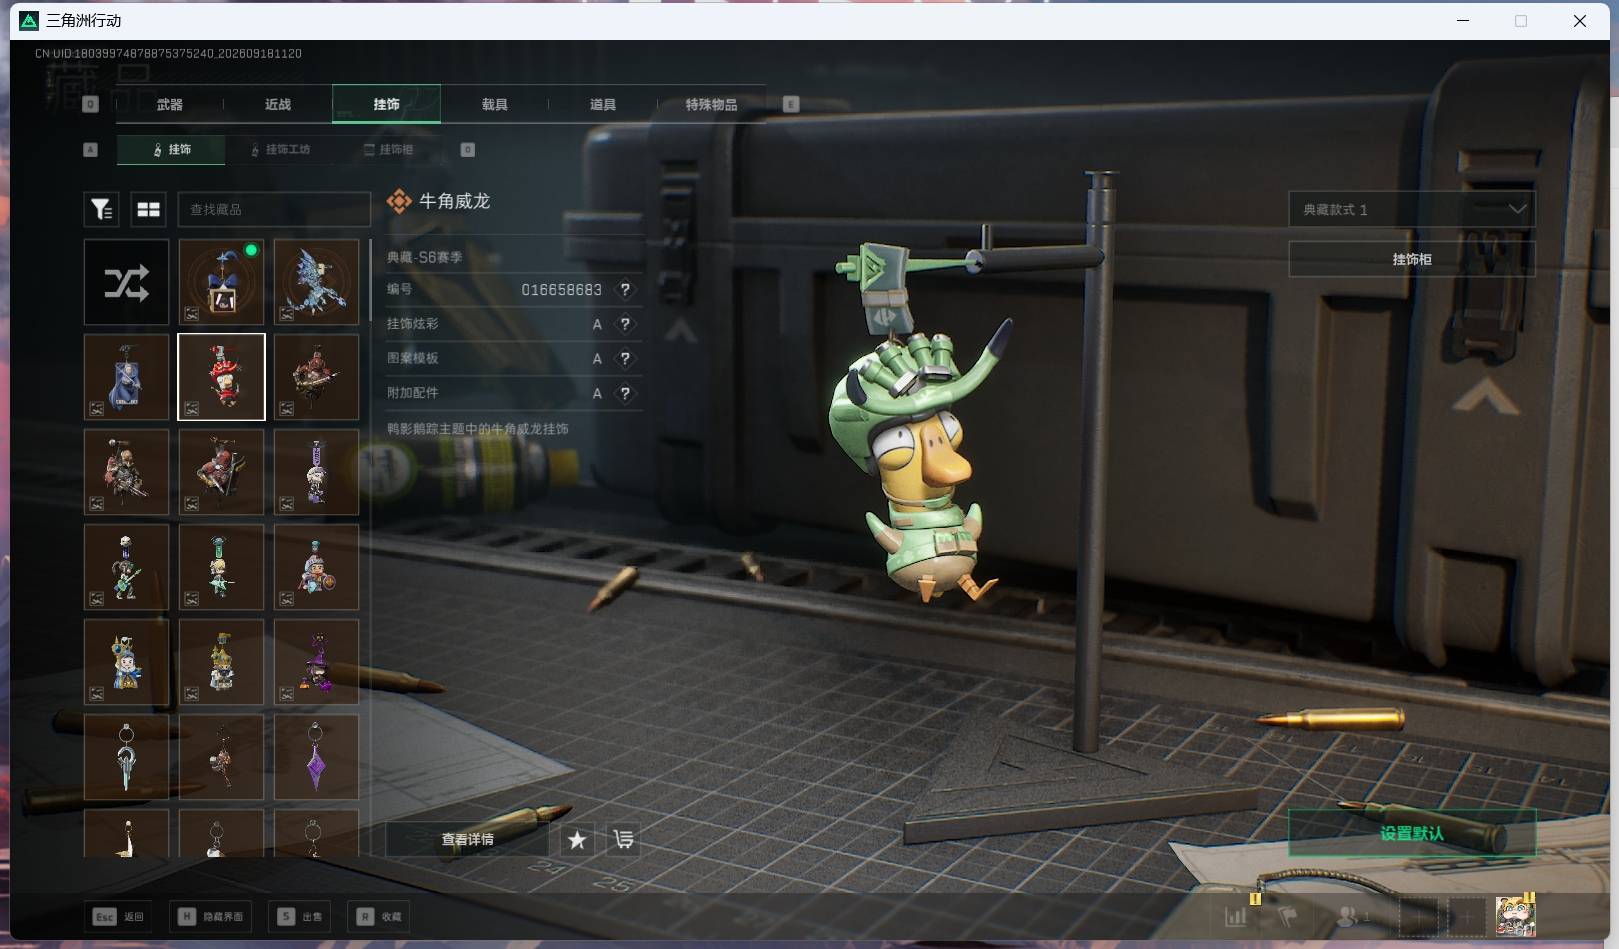Switch to the 近战 tab
Screen dimensions: 1619x949
coord(278,104)
